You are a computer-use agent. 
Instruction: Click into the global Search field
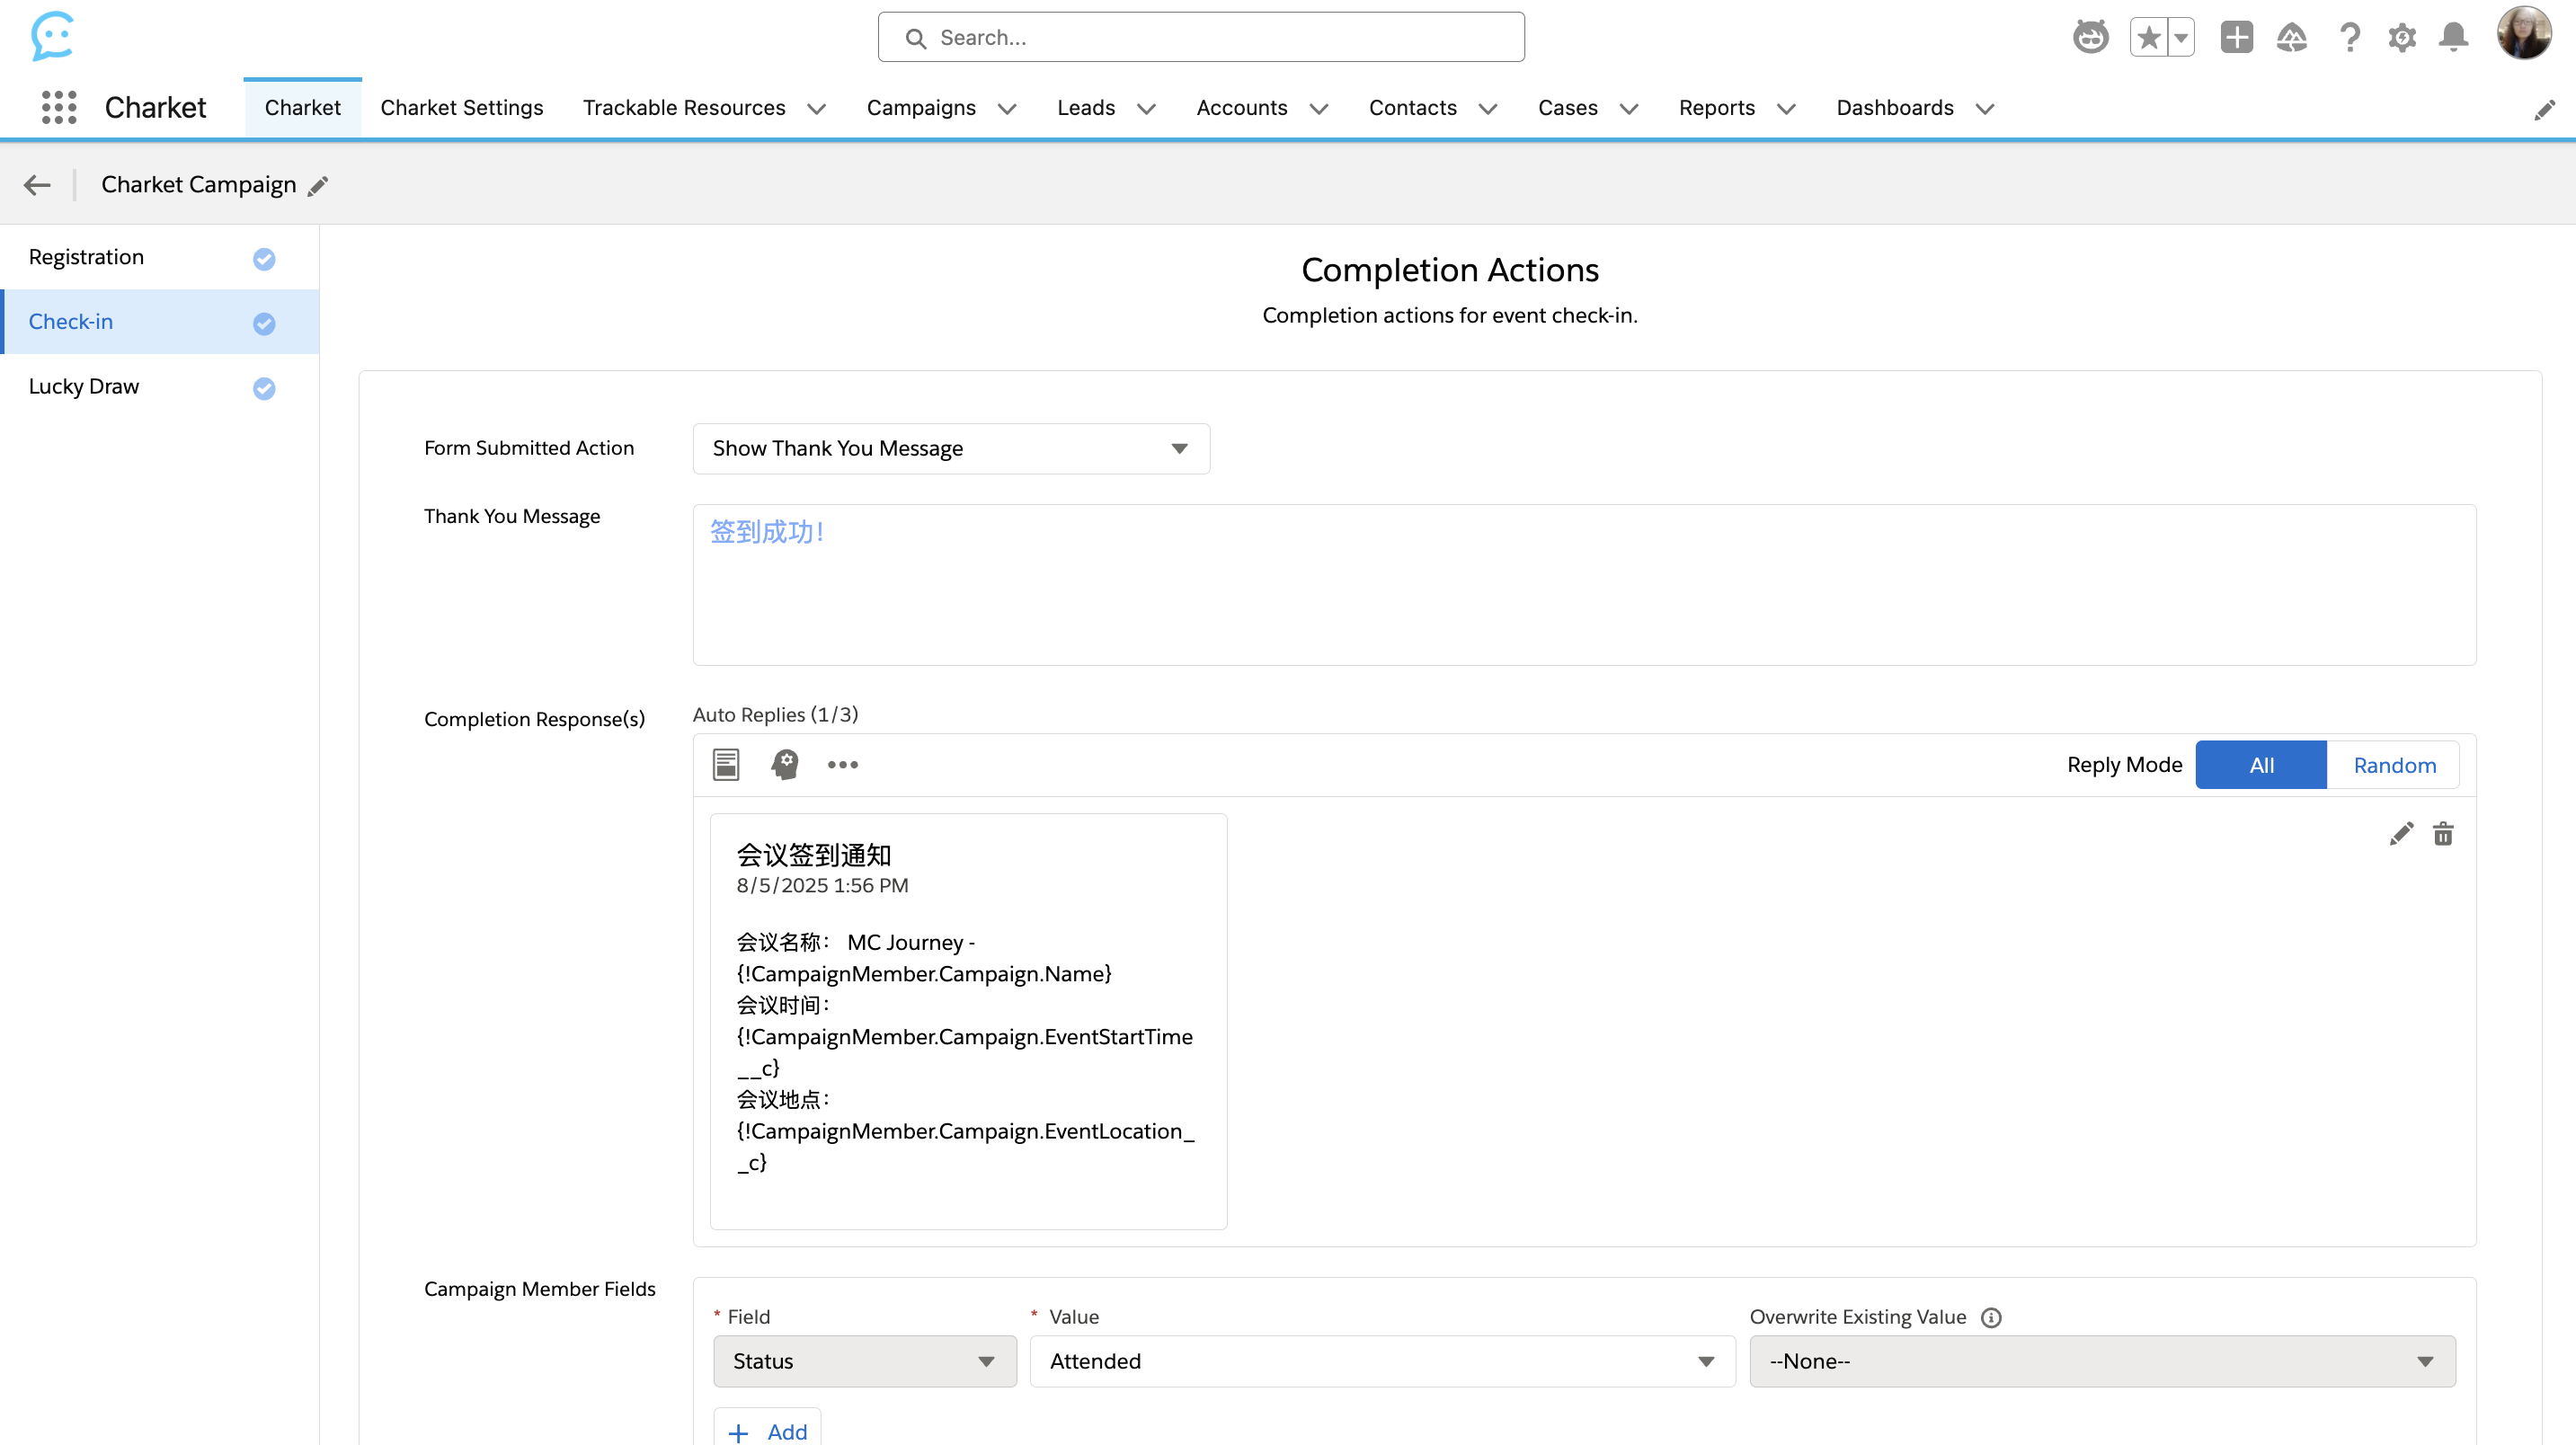(x=1200, y=38)
